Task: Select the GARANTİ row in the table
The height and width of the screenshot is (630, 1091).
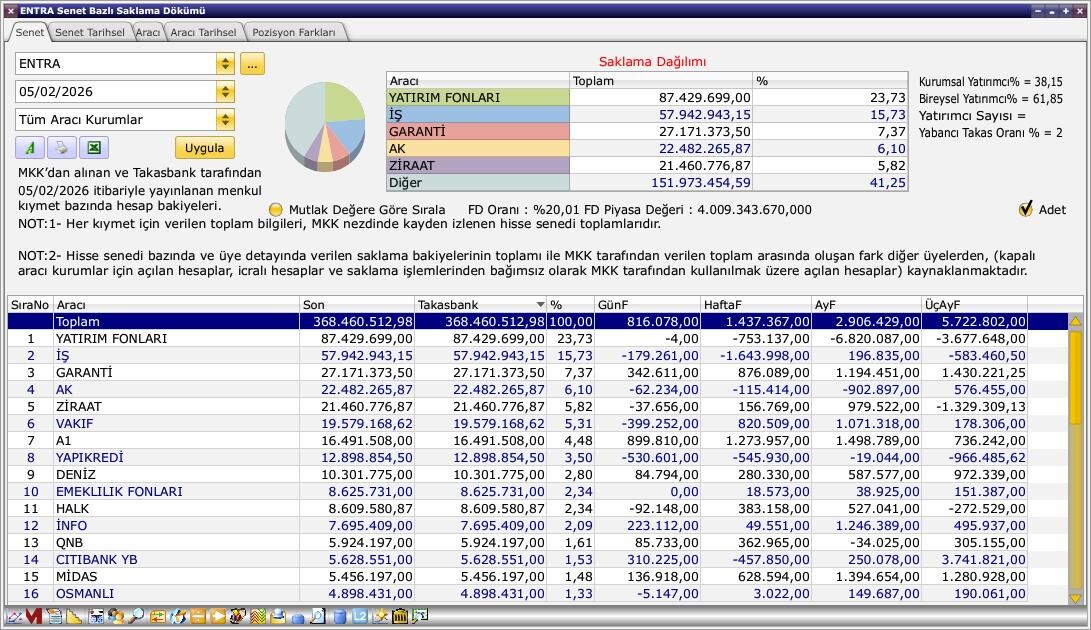Action: 84,372
